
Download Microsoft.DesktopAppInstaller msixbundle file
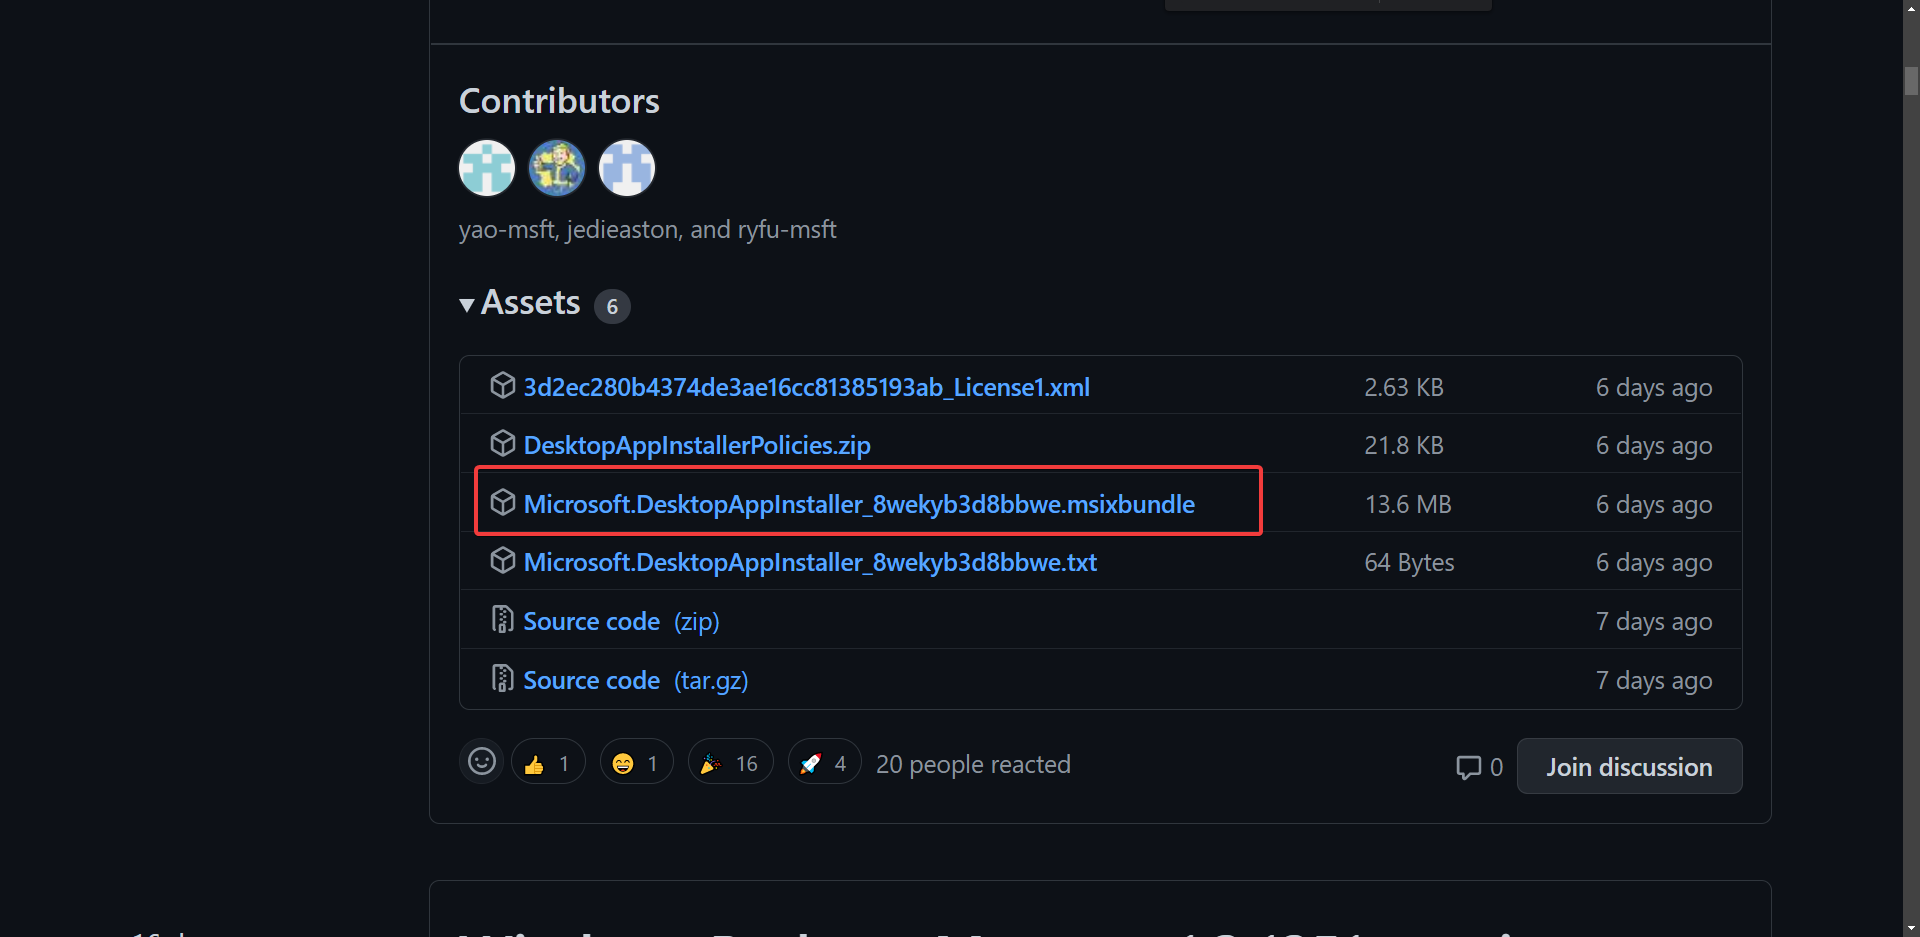[x=859, y=504]
